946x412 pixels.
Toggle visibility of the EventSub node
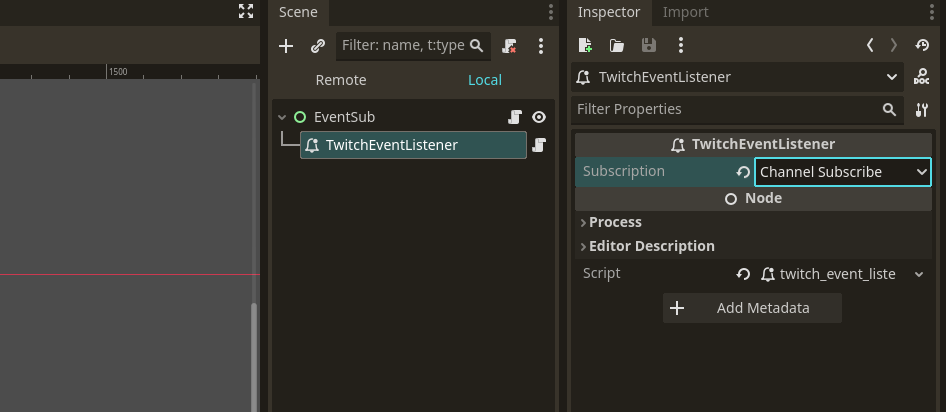pyautogui.click(x=539, y=117)
